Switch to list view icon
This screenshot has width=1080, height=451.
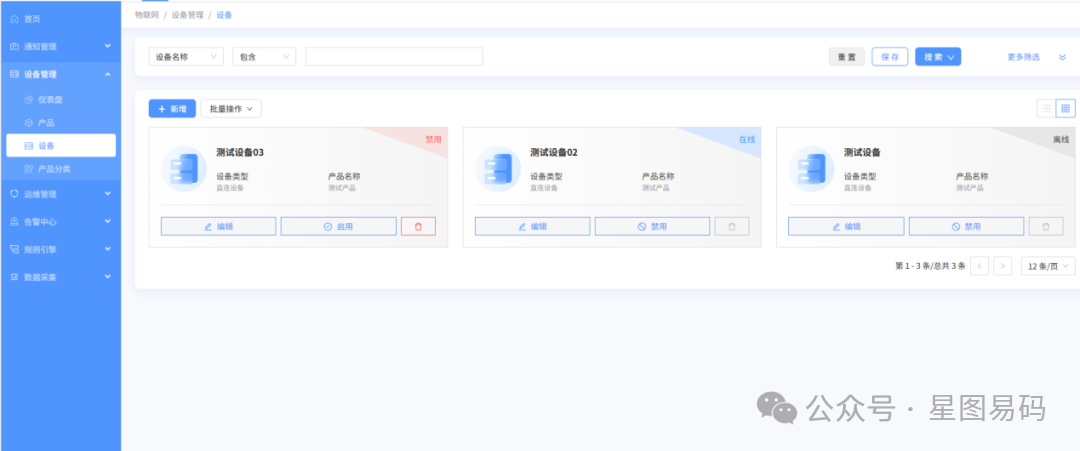tap(1046, 109)
